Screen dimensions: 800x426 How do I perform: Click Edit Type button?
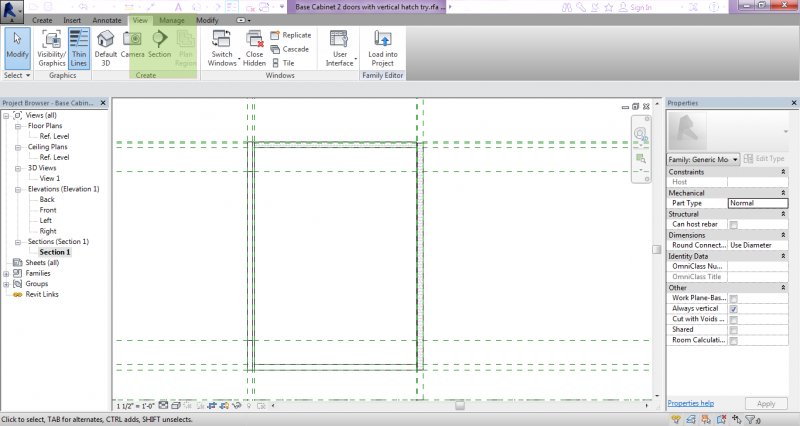tap(764, 159)
